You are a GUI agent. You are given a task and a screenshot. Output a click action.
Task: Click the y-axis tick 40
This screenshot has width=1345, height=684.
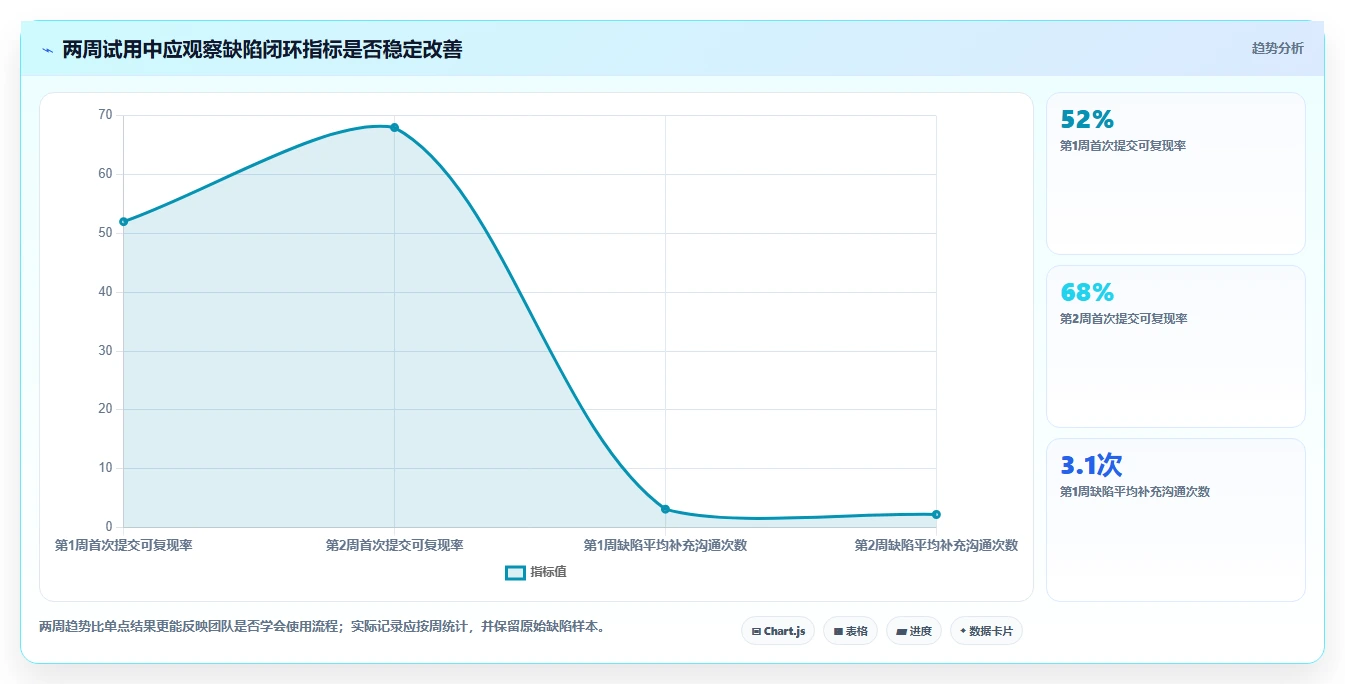pos(105,292)
